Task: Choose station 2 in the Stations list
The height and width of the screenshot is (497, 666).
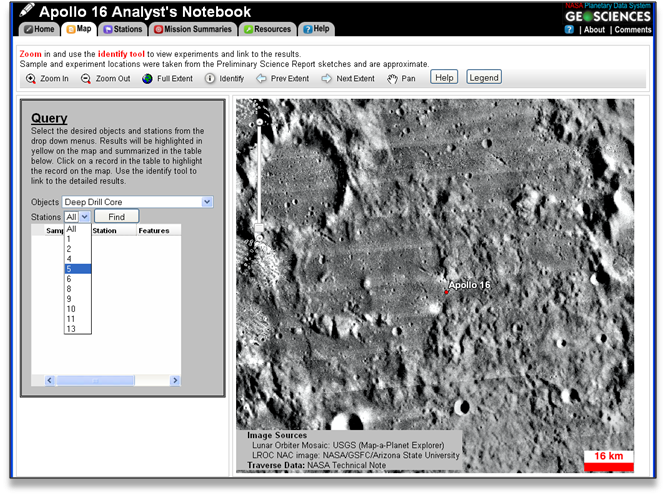Action: tap(78, 249)
